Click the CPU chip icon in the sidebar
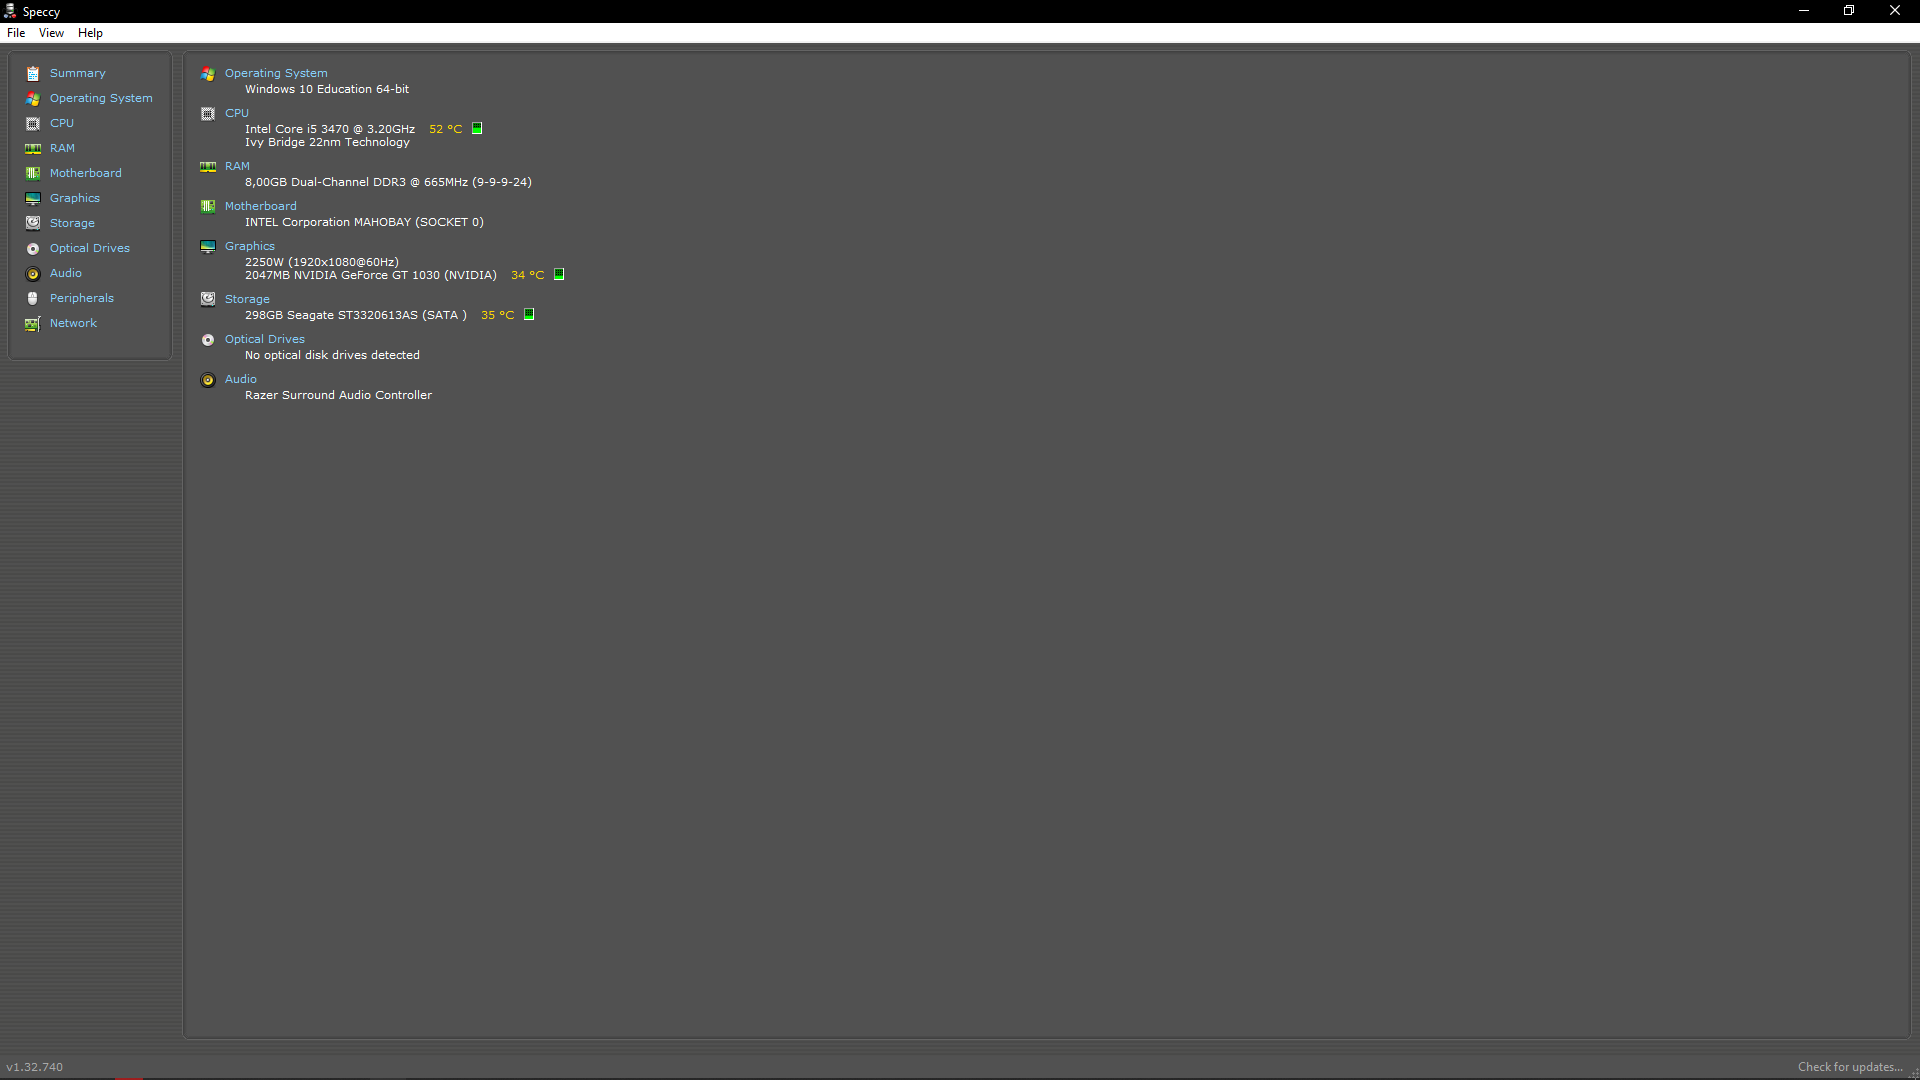 tap(33, 124)
